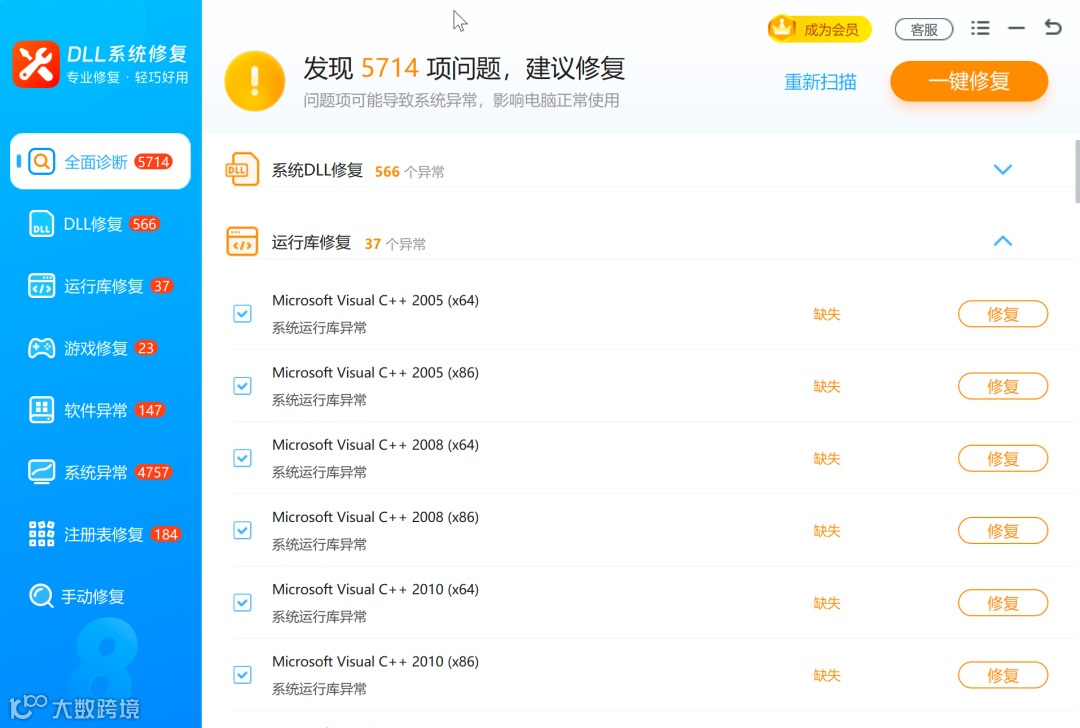Expand the 系统DLL修复 section chevron
This screenshot has height=728, width=1080.
[1003, 169]
